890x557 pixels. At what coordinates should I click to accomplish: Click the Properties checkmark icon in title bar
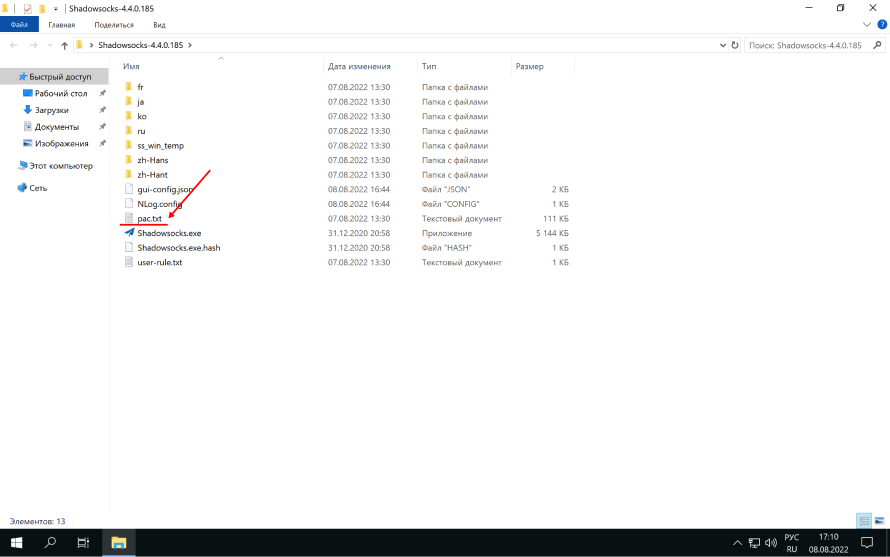click(27, 9)
